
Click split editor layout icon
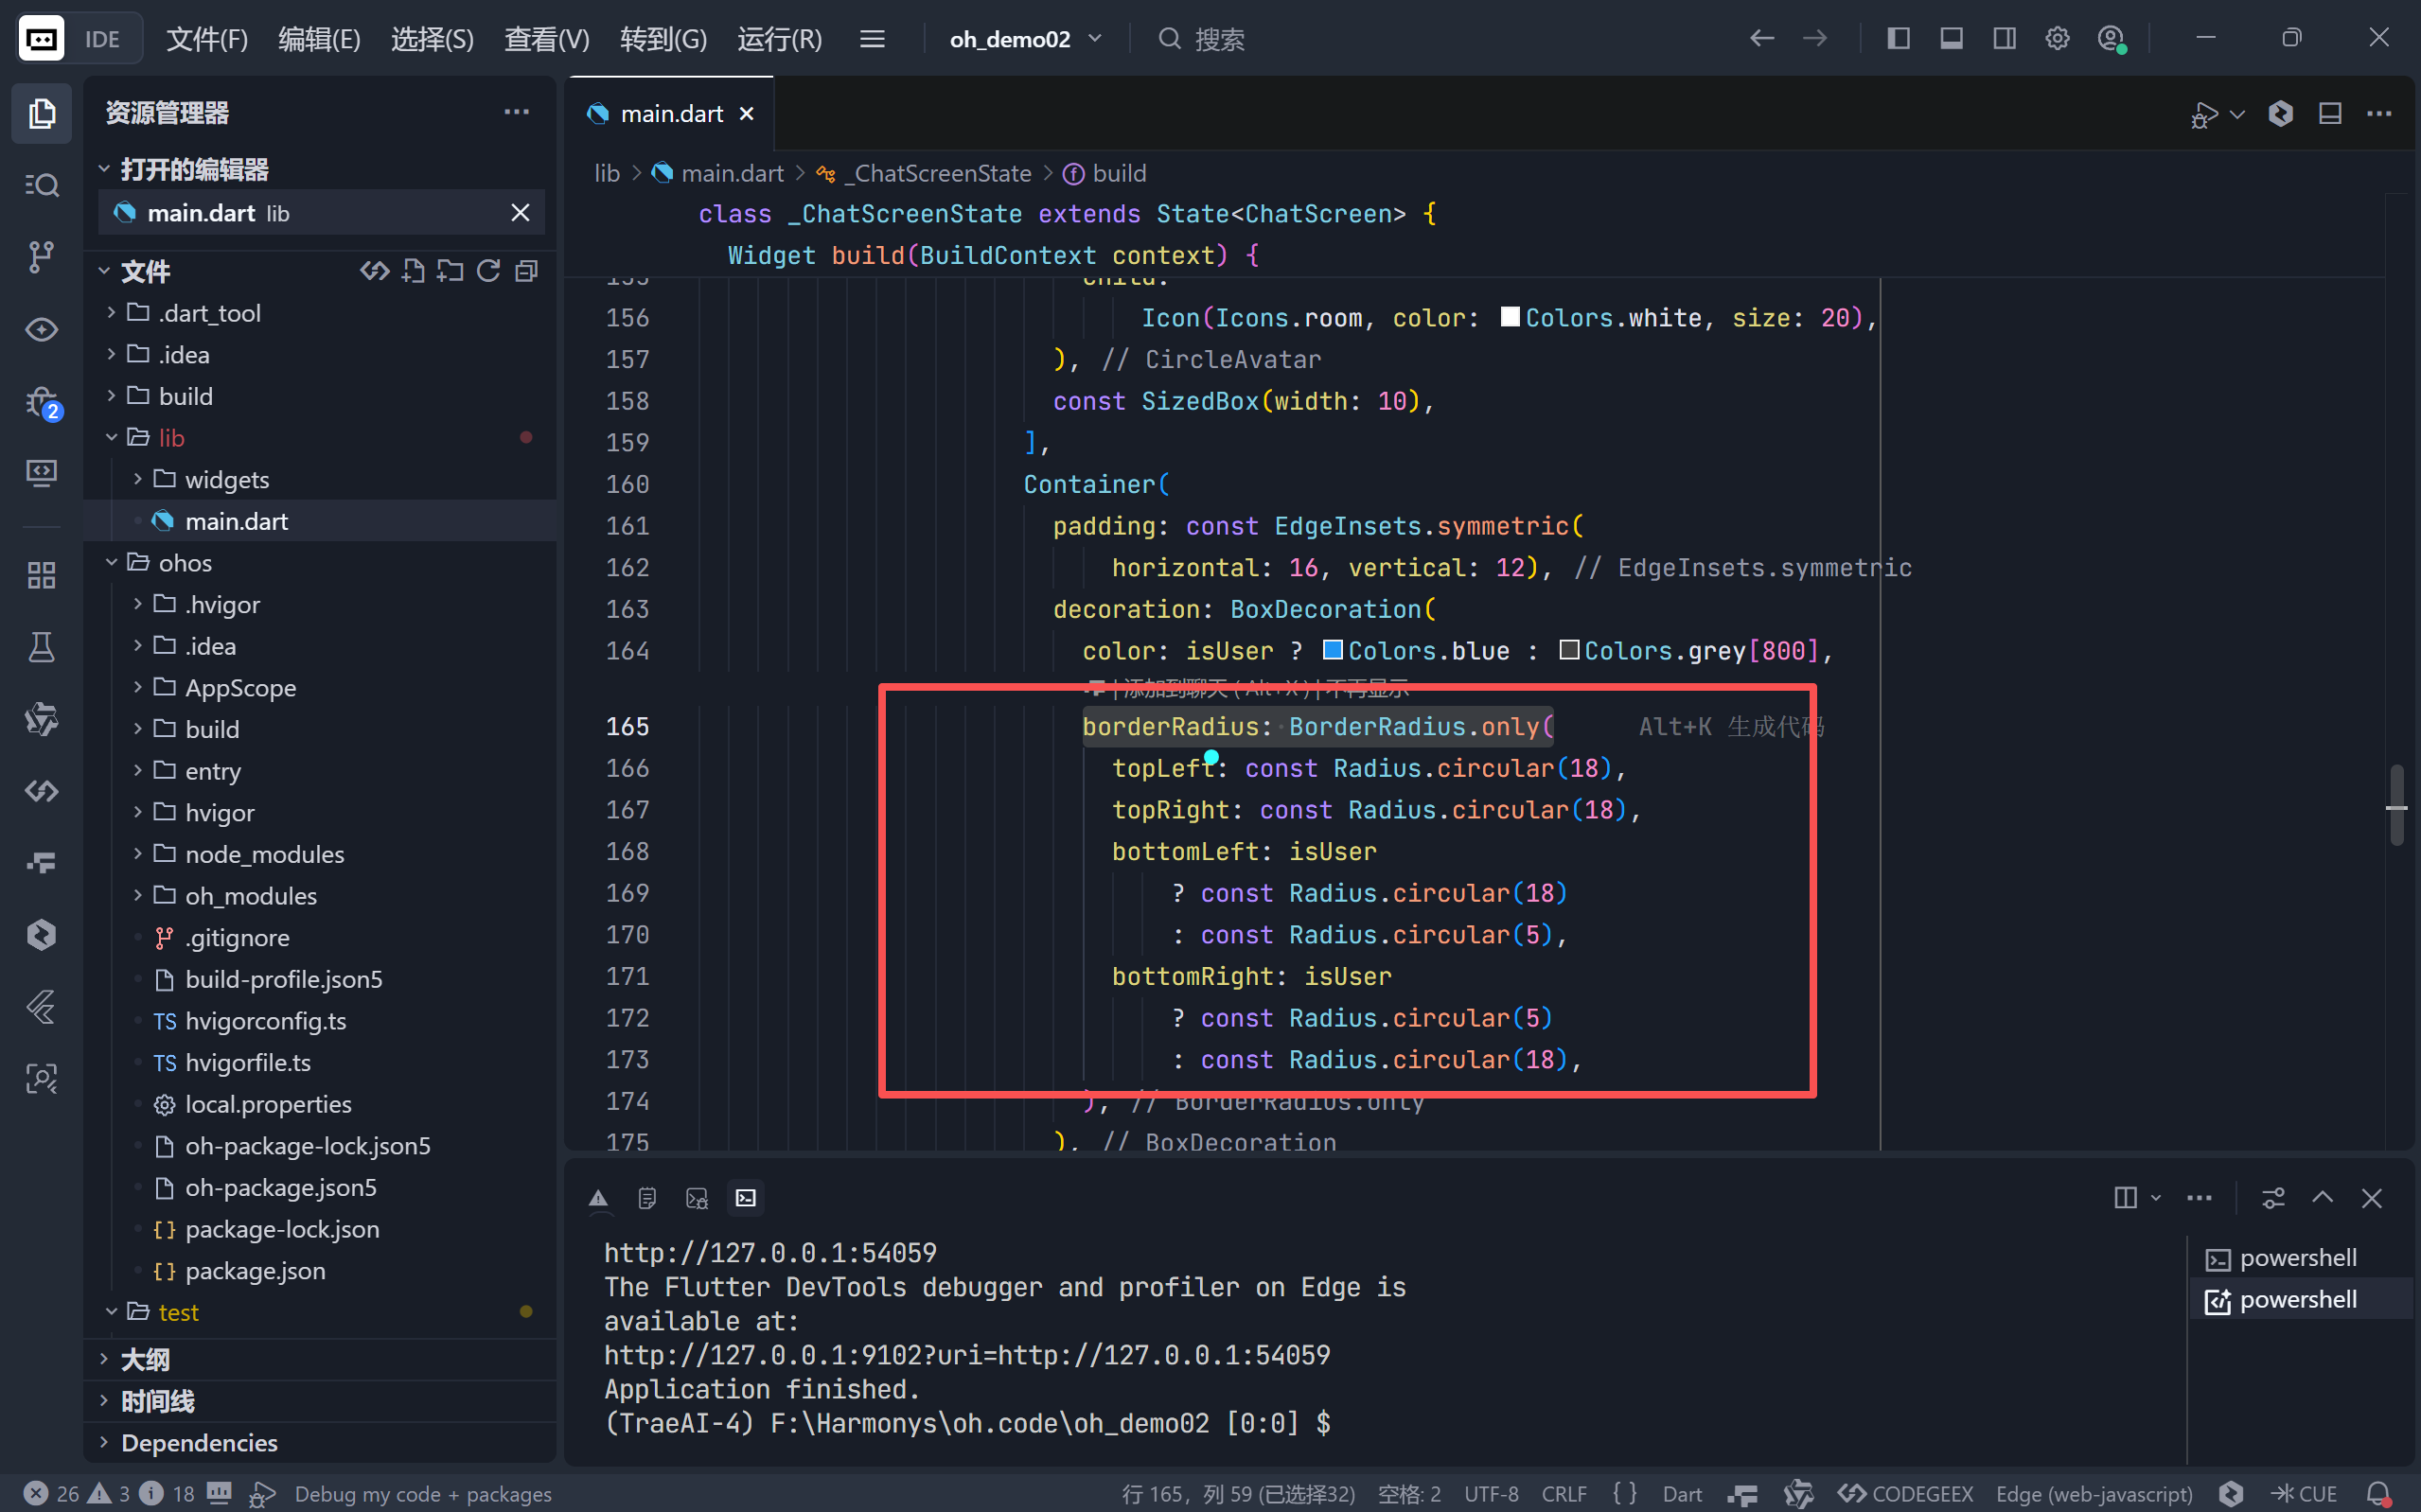click(2330, 114)
